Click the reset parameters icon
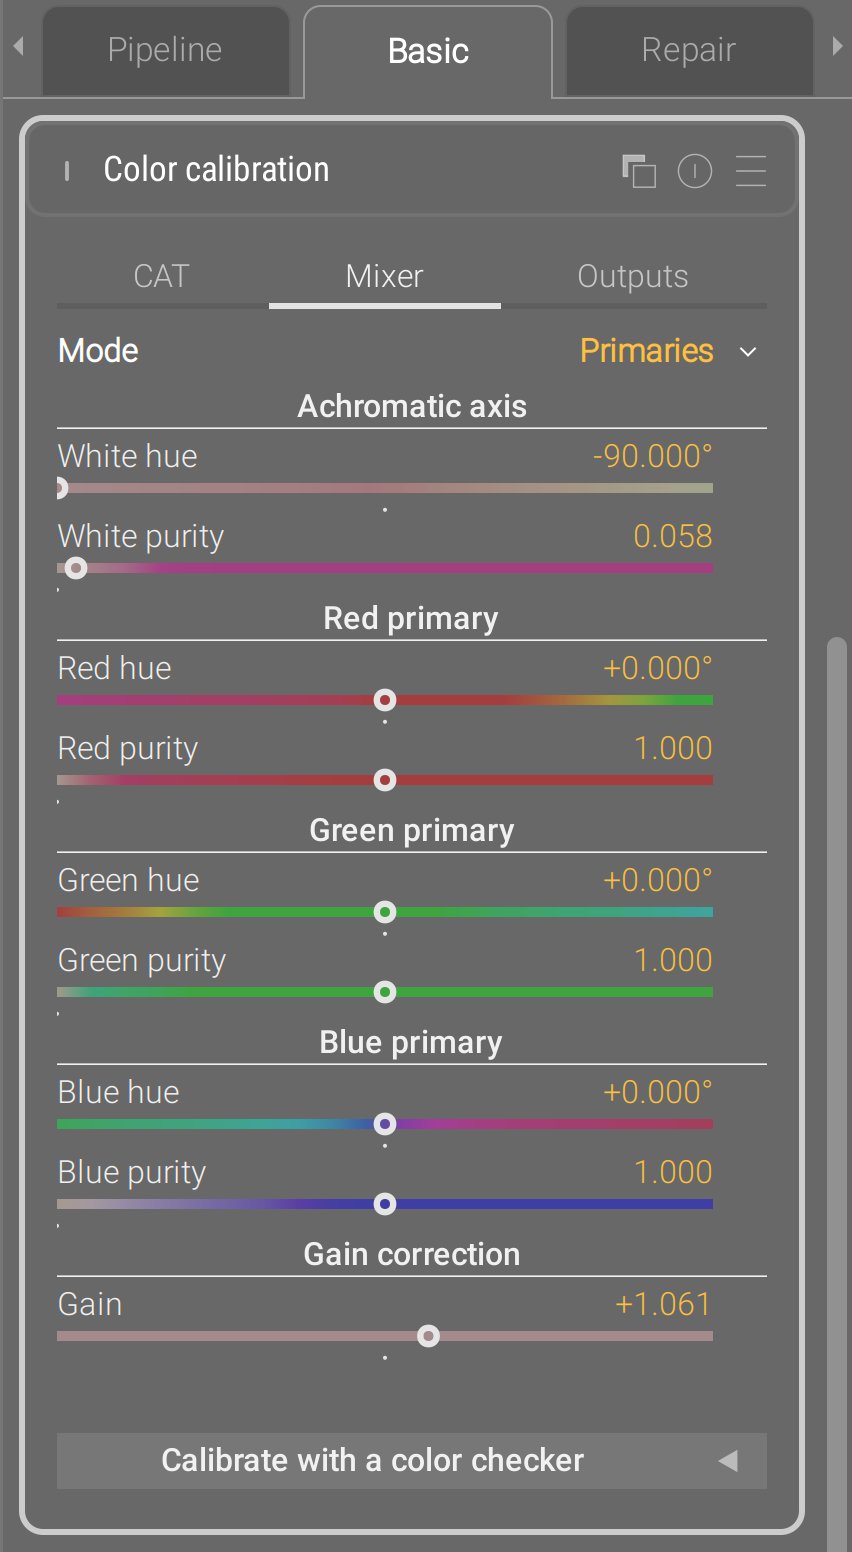 click(x=695, y=171)
